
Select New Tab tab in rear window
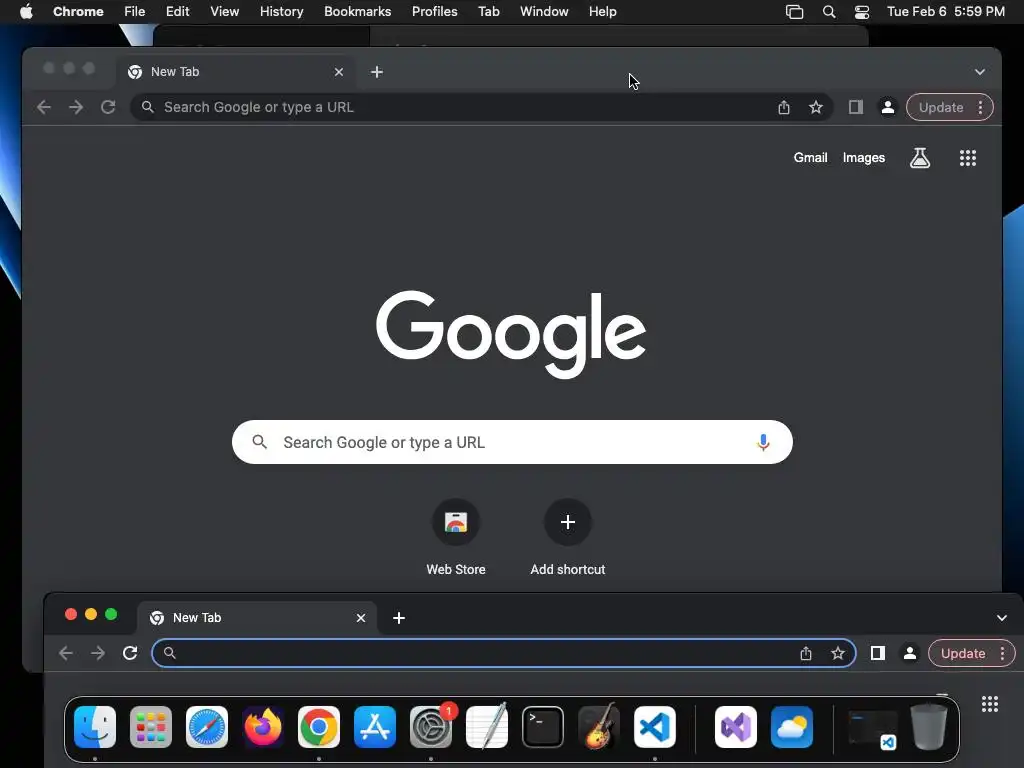(236, 72)
